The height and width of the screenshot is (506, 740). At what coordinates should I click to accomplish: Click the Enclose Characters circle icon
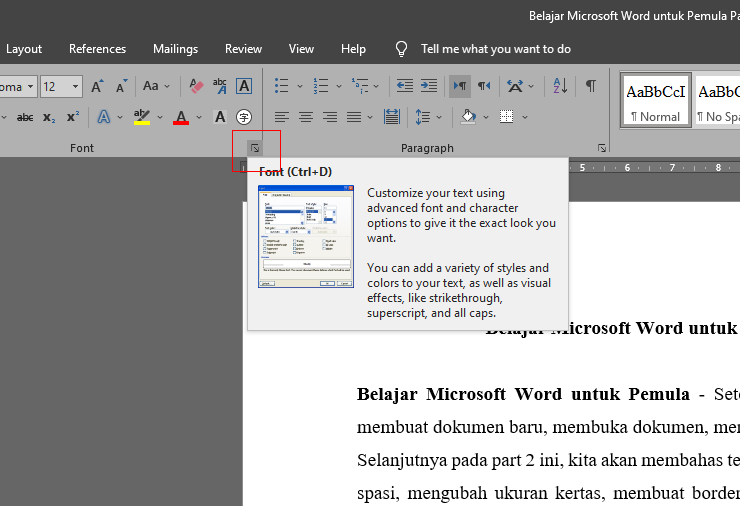pos(243,117)
